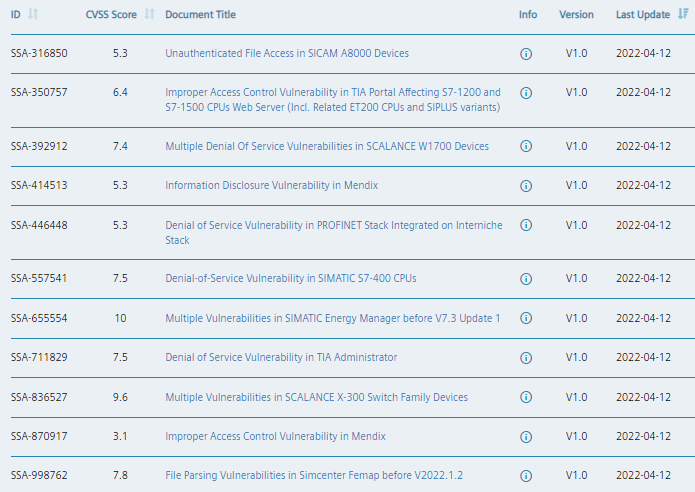Image resolution: width=695 pixels, height=492 pixels.
Task: Click CVSS score 7.8 for SSA-998762
Action: coord(120,475)
